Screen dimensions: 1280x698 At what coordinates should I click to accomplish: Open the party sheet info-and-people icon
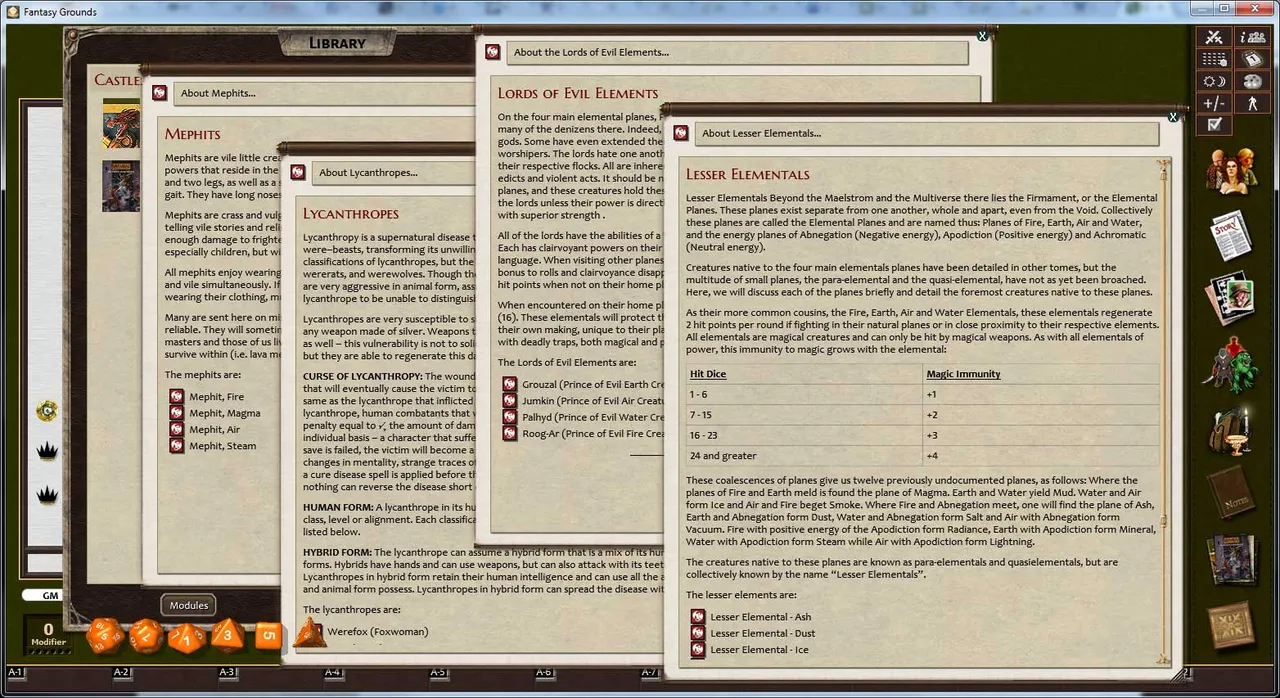[x=1252, y=37]
